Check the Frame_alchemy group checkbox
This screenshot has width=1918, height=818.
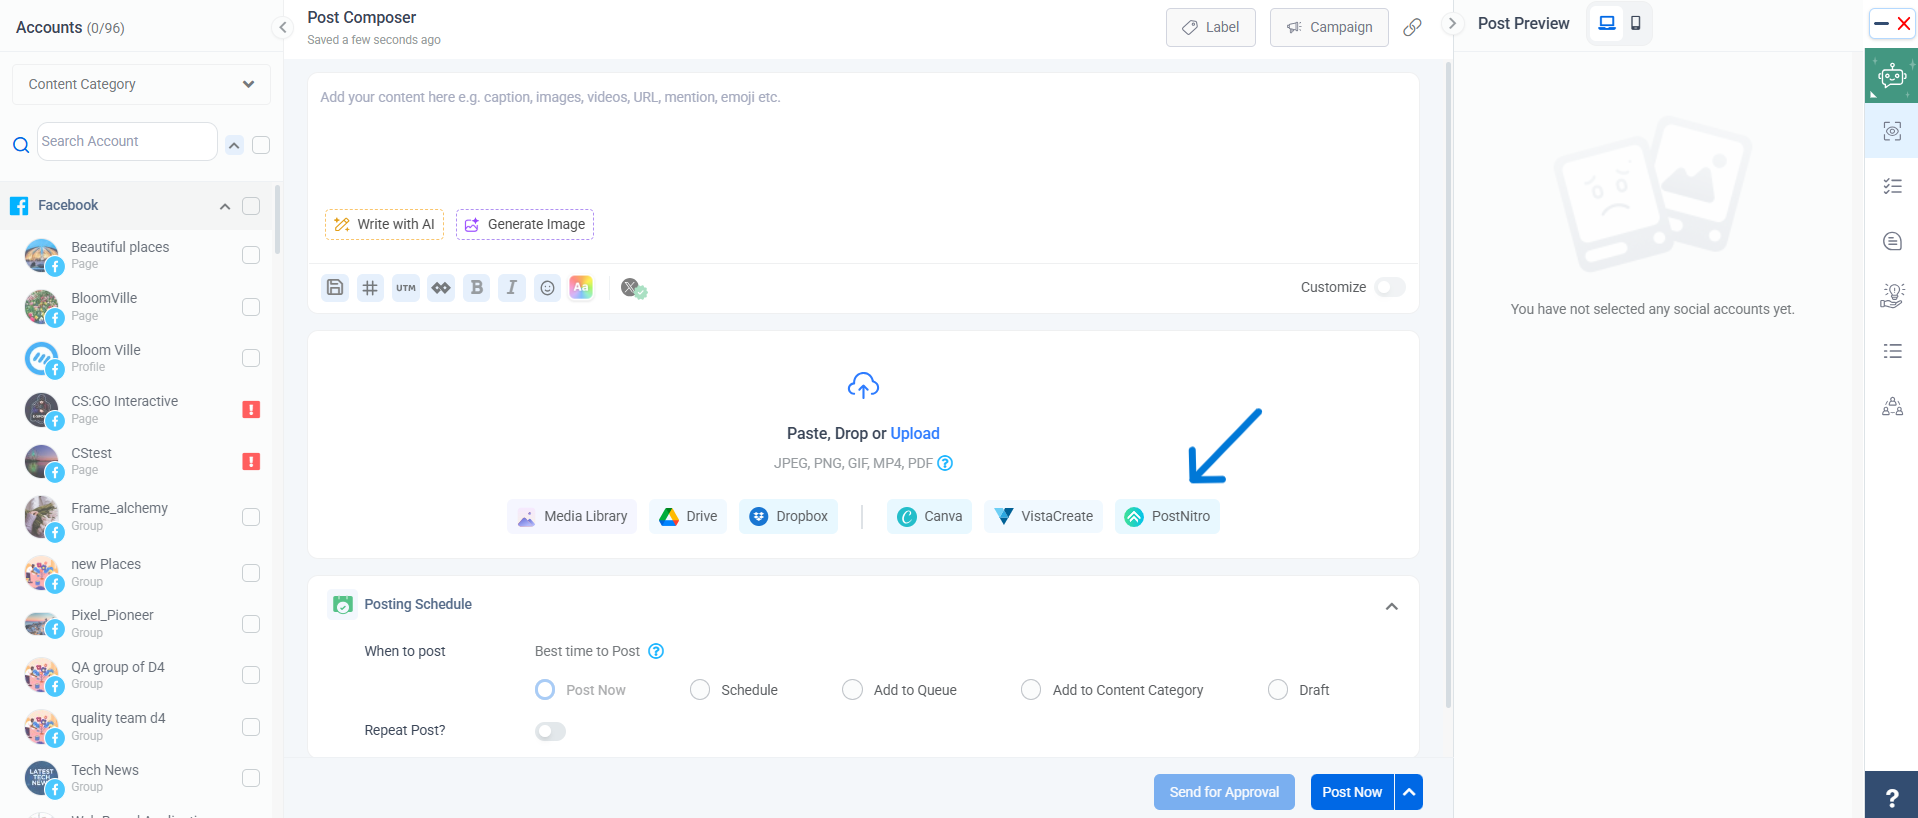(x=251, y=517)
